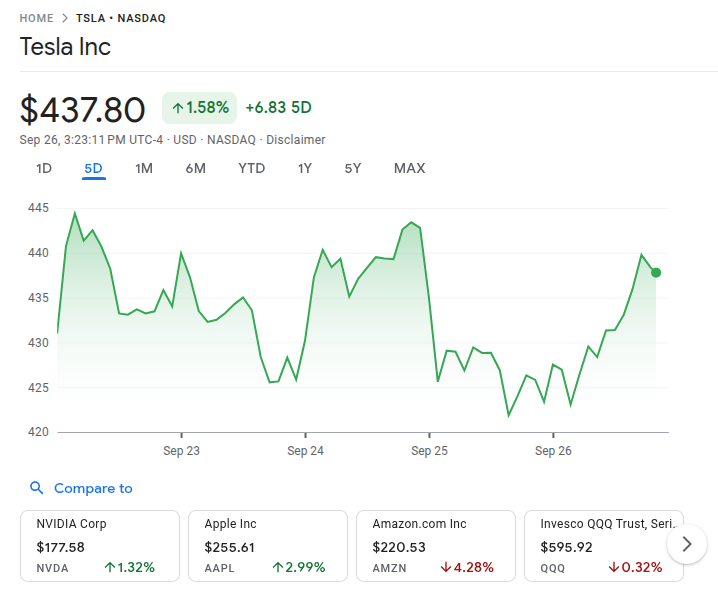Image resolution: width=718 pixels, height=594 pixels.
Task: Click the Tesla Inc heading
Action: [65, 47]
